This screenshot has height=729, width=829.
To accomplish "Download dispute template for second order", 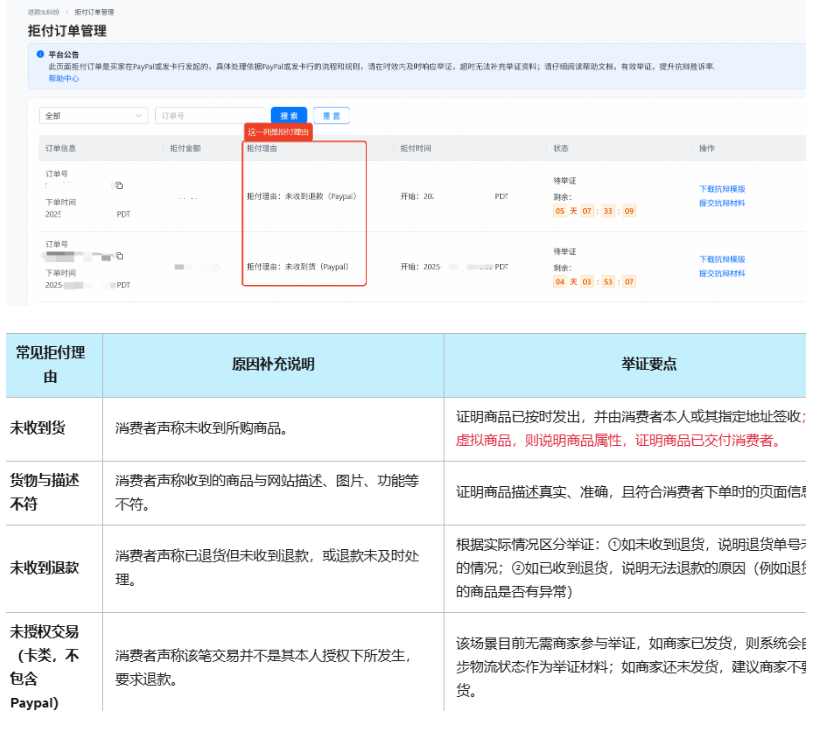I will click(x=721, y=259).
